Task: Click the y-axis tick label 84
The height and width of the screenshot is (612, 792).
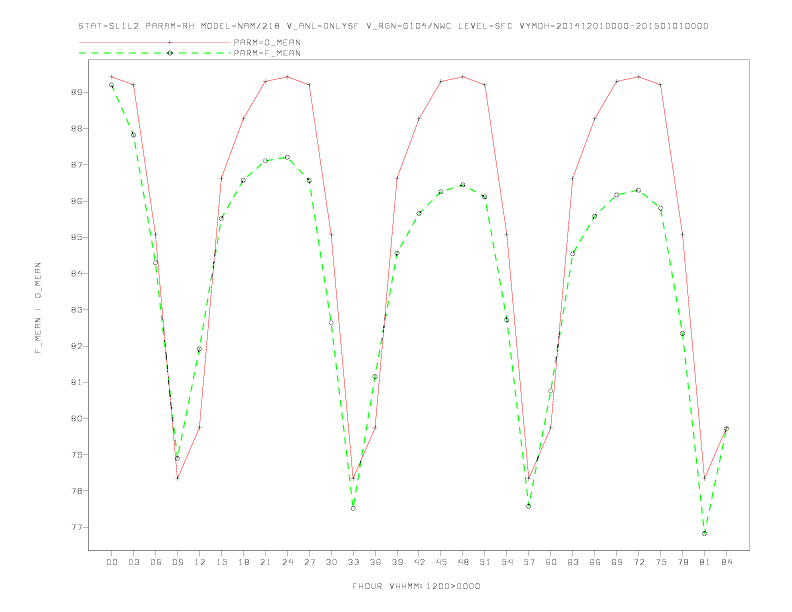Action: [76, 274]
